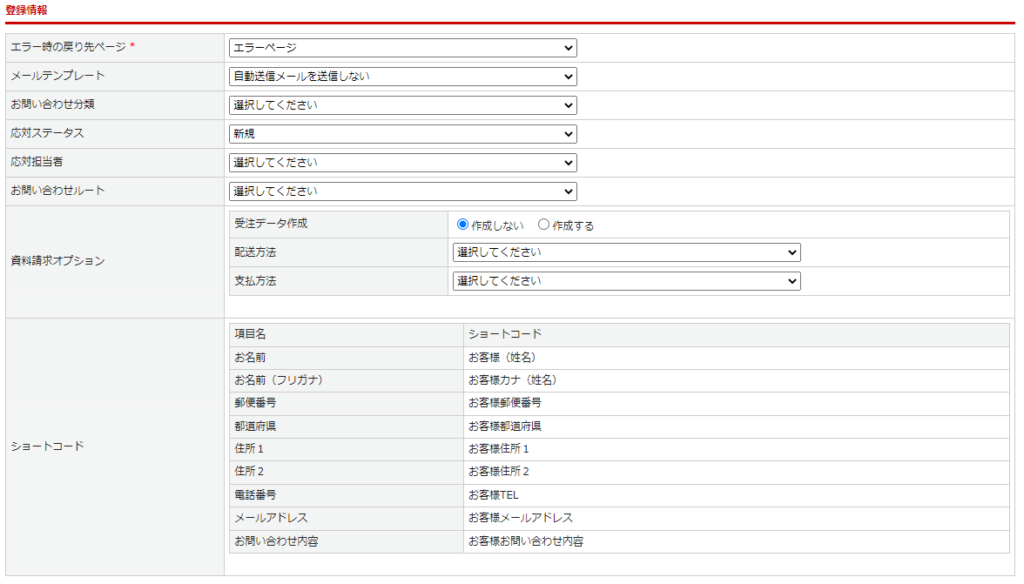This screenshot has width=1024, height=584.
Task: Open the 応対担当者 dropdown
Action: (402, 163)
